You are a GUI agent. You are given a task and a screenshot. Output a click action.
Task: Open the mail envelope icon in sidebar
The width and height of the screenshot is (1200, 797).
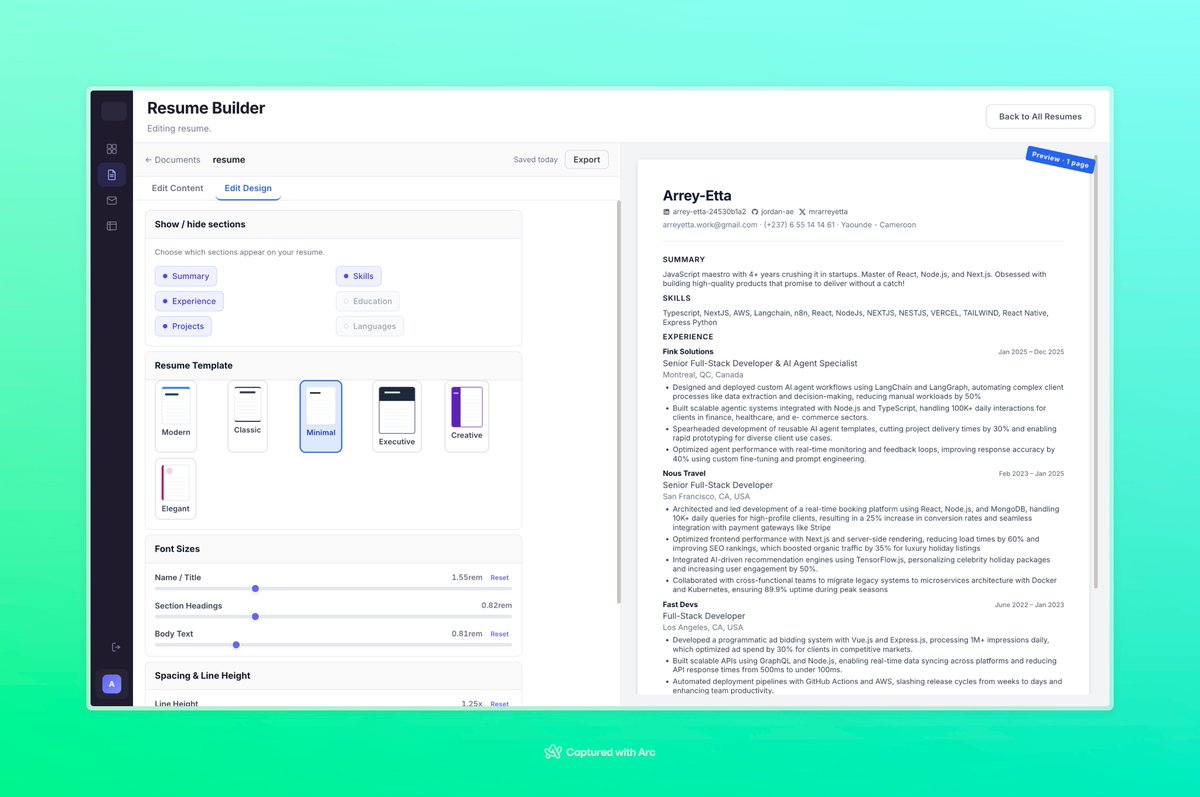[112, 201]
